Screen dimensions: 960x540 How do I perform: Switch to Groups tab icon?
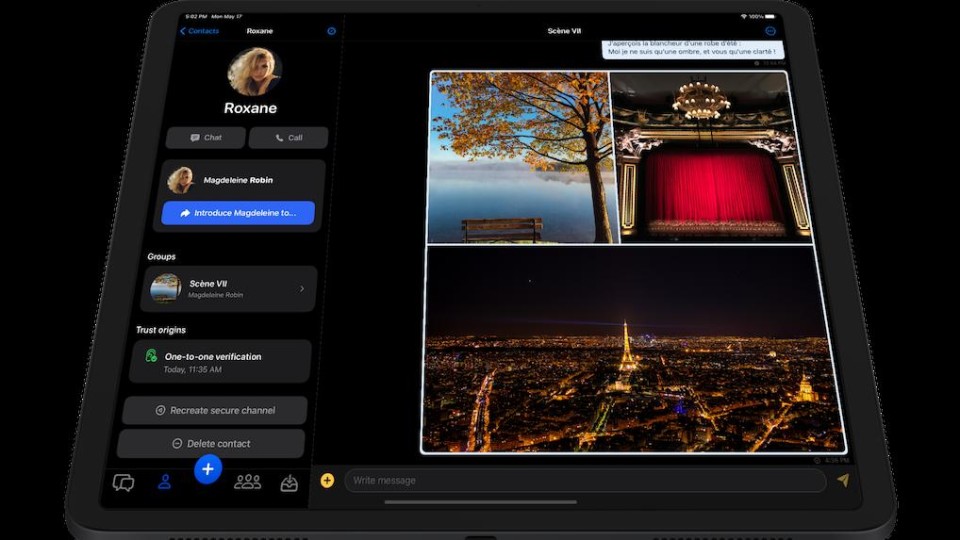click(x=247, y=482)
